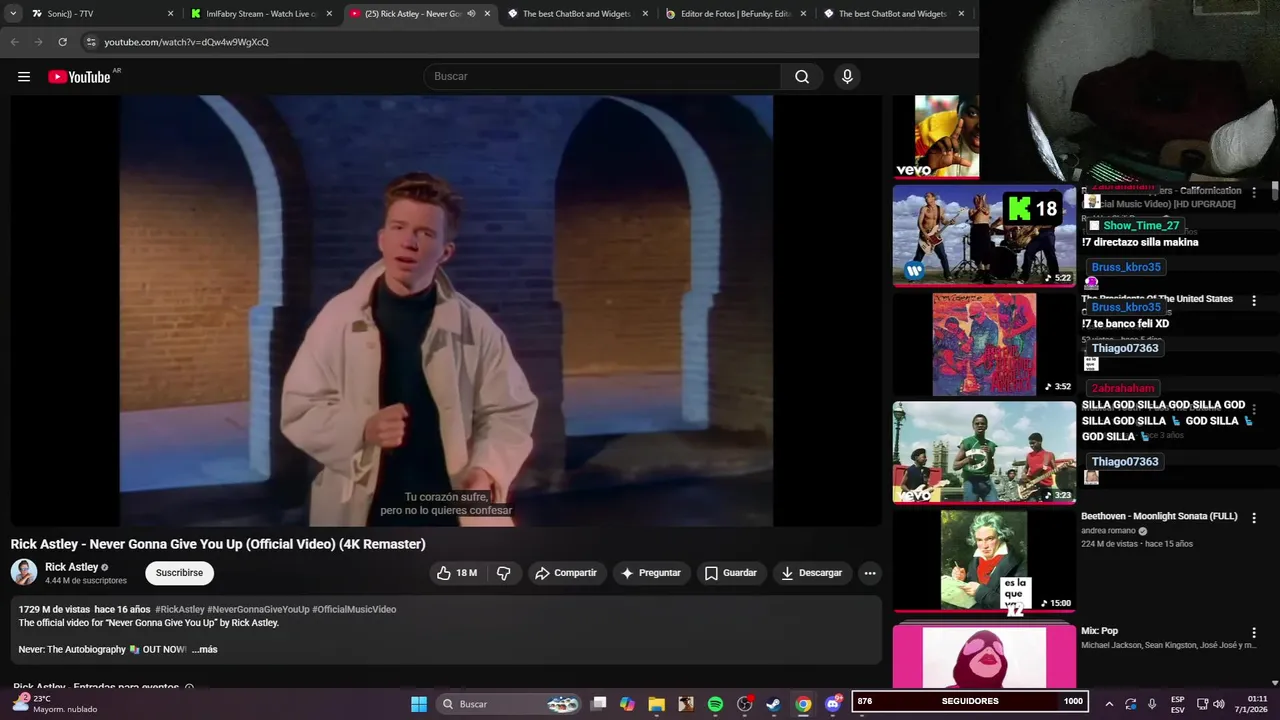Open the volume control in system tray

point(1219,704)
